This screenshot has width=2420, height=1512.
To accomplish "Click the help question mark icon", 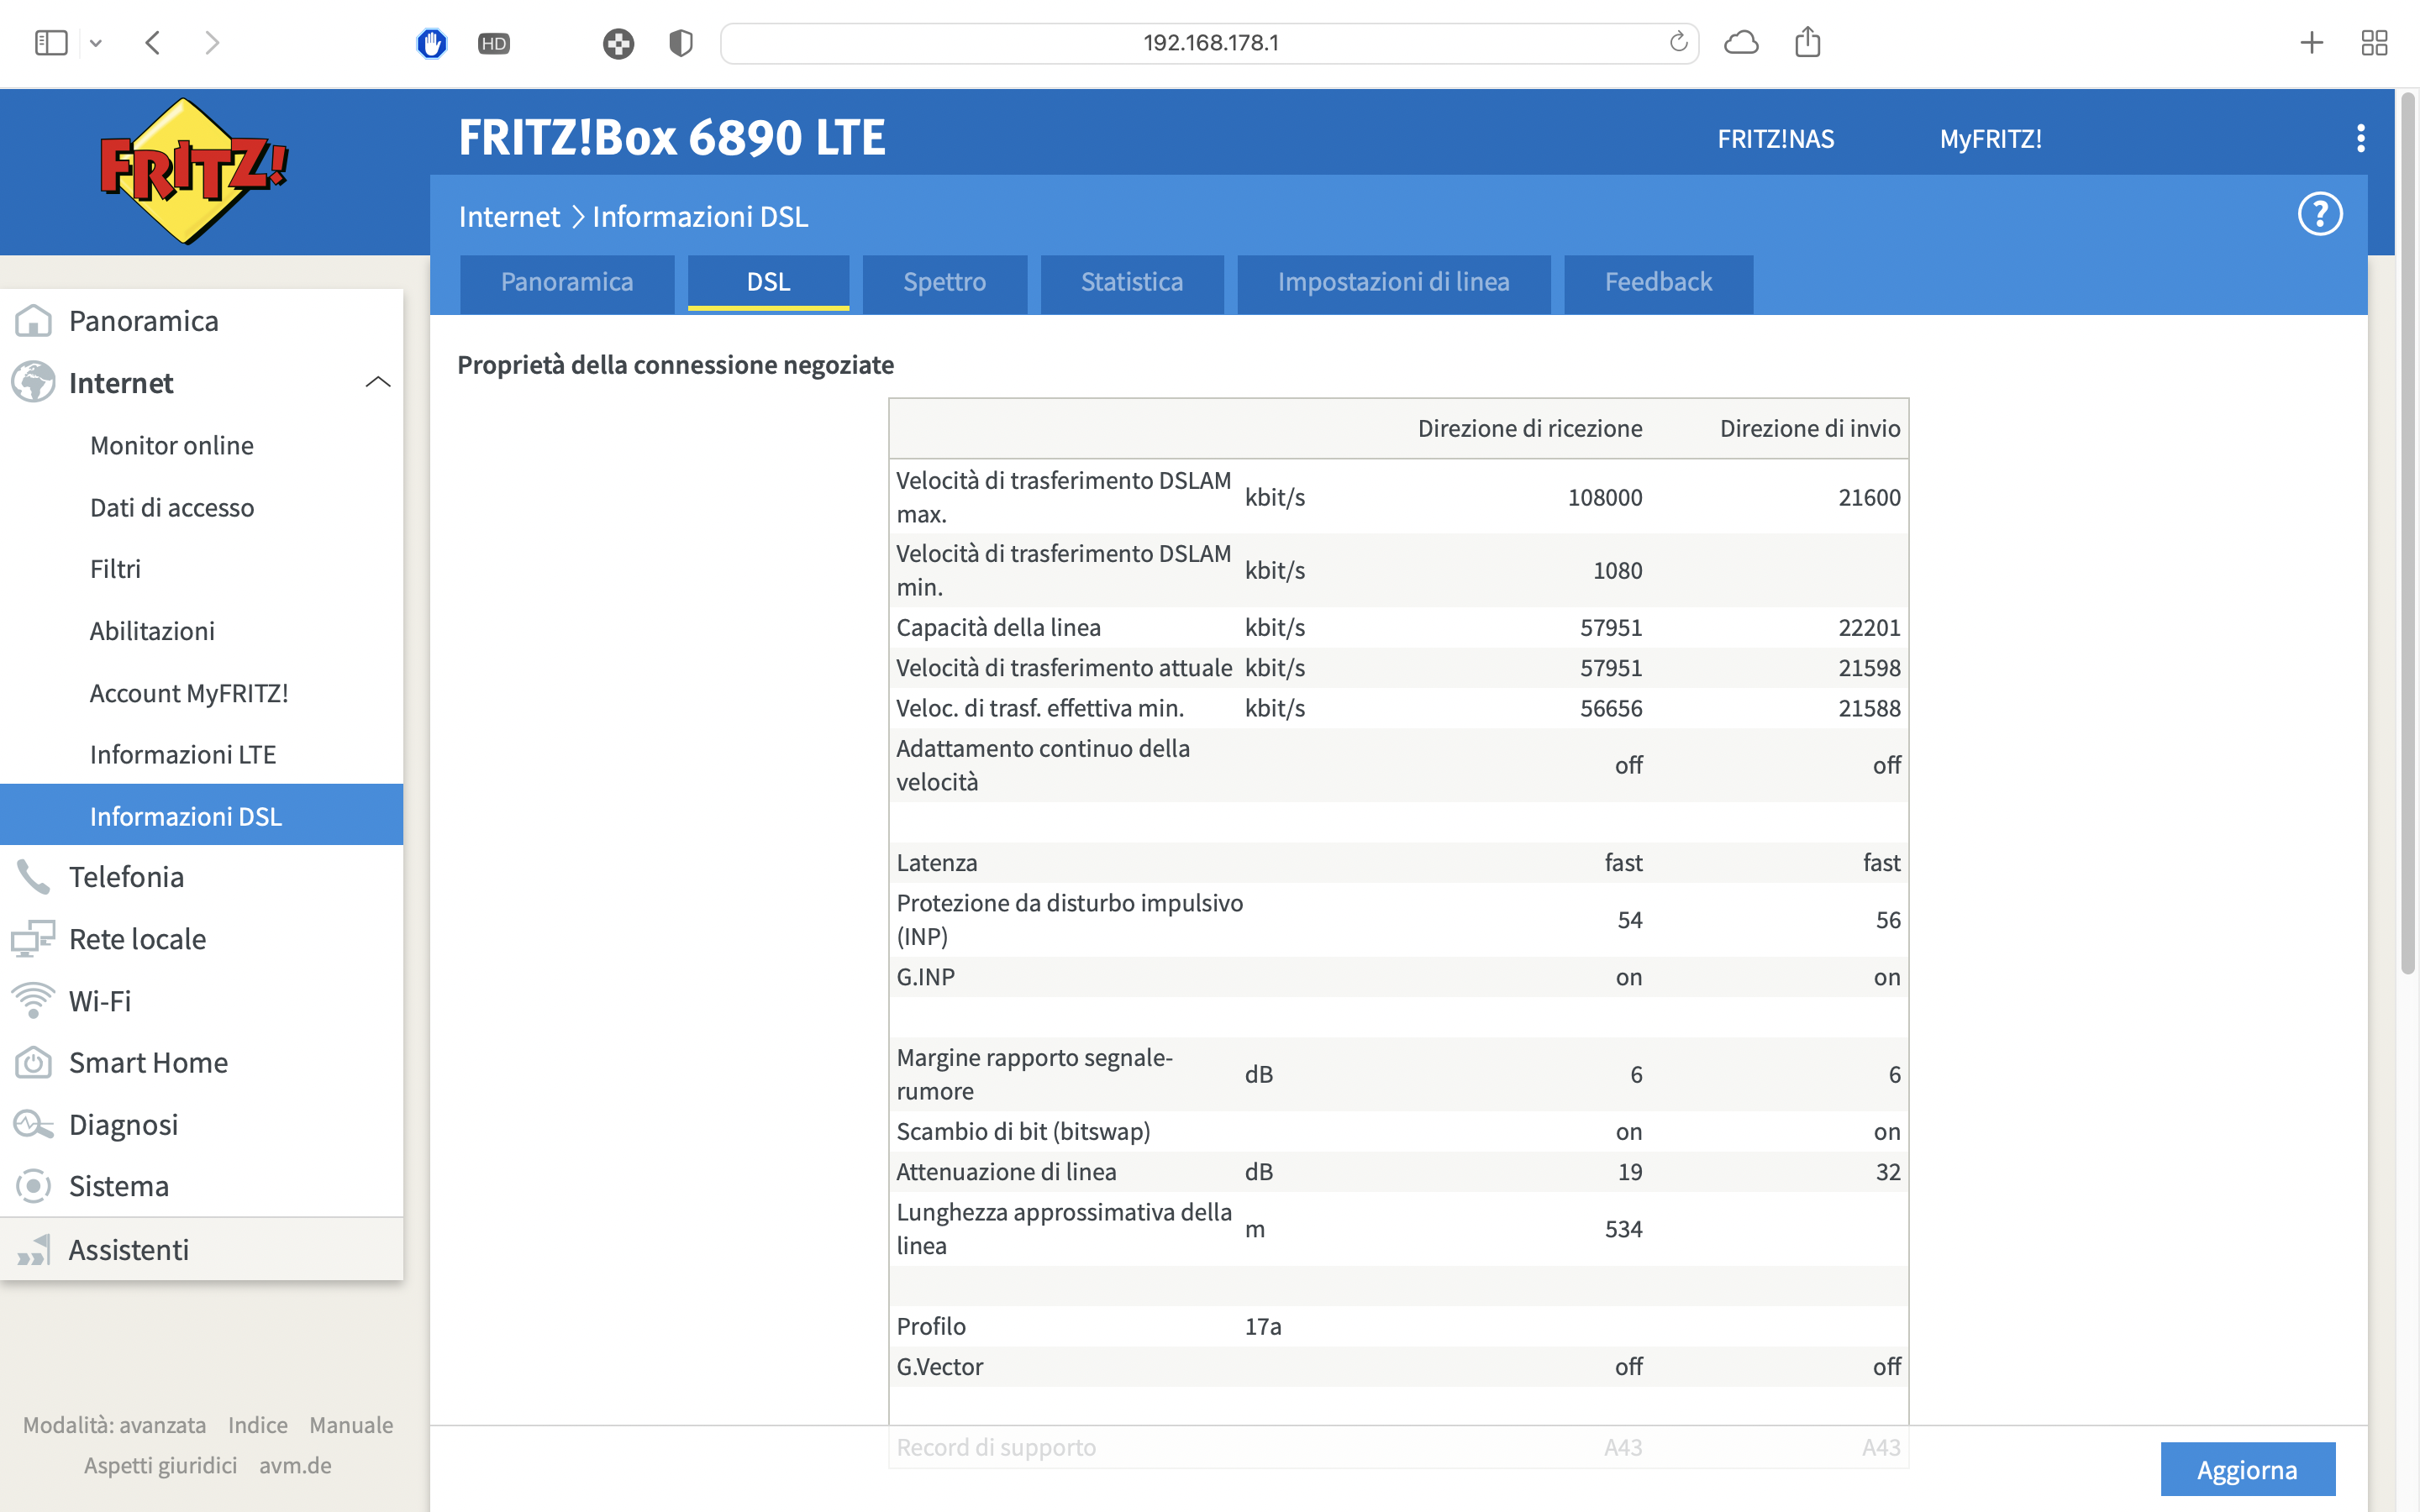I will pyautogui.click(x=2319, y=214).
